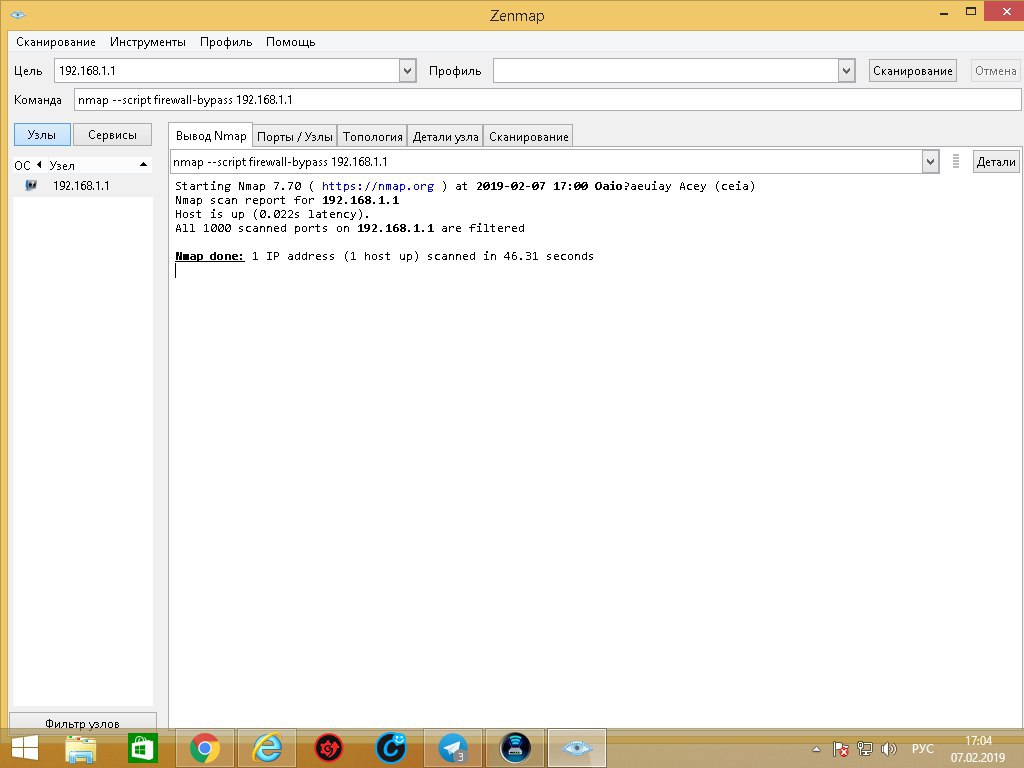Click the Цель target input field
The width and height of the screenshot is (1024, 768).
[x=227, y=71]
